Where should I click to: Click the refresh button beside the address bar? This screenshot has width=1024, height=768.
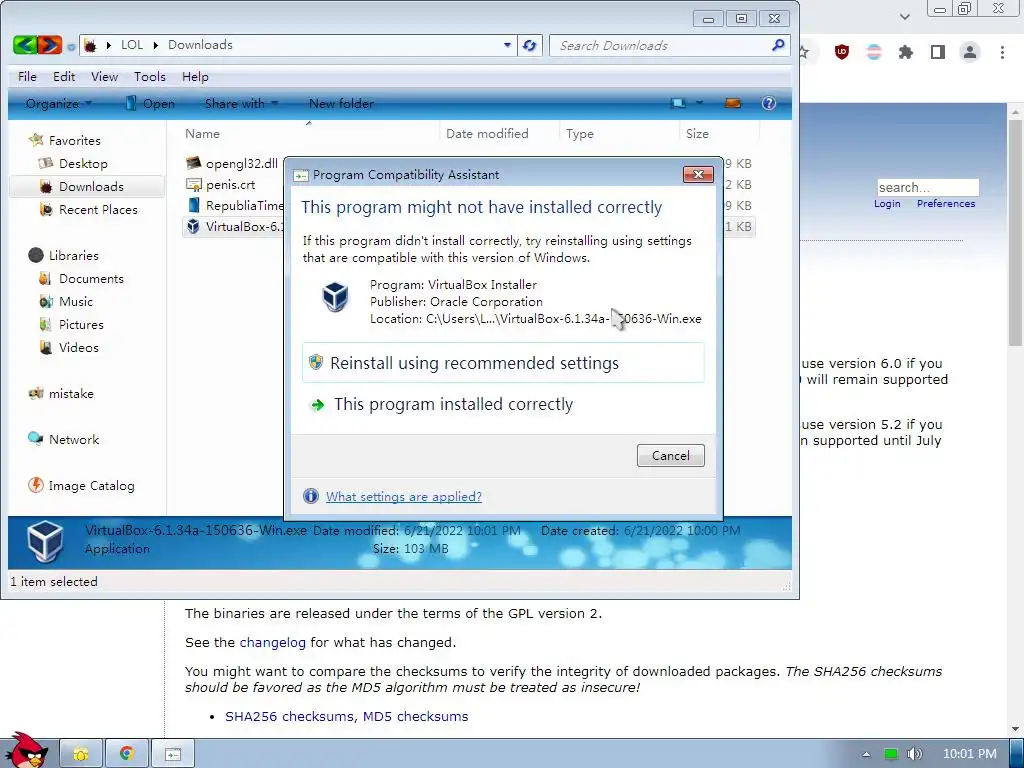530,45
